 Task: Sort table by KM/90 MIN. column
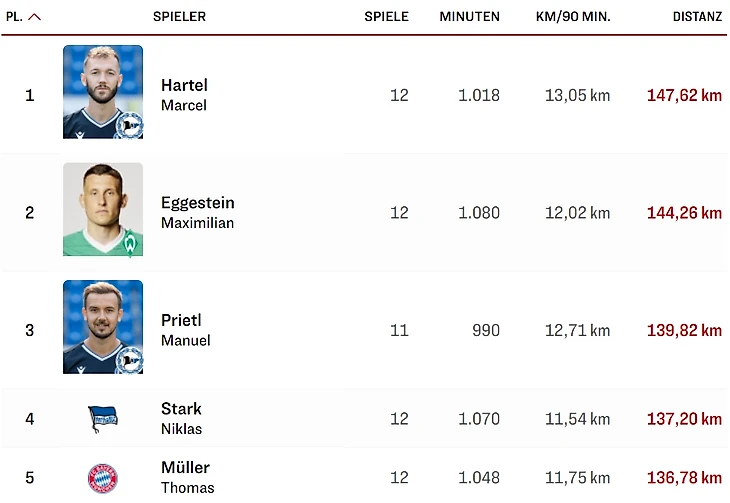coord(573,17)
